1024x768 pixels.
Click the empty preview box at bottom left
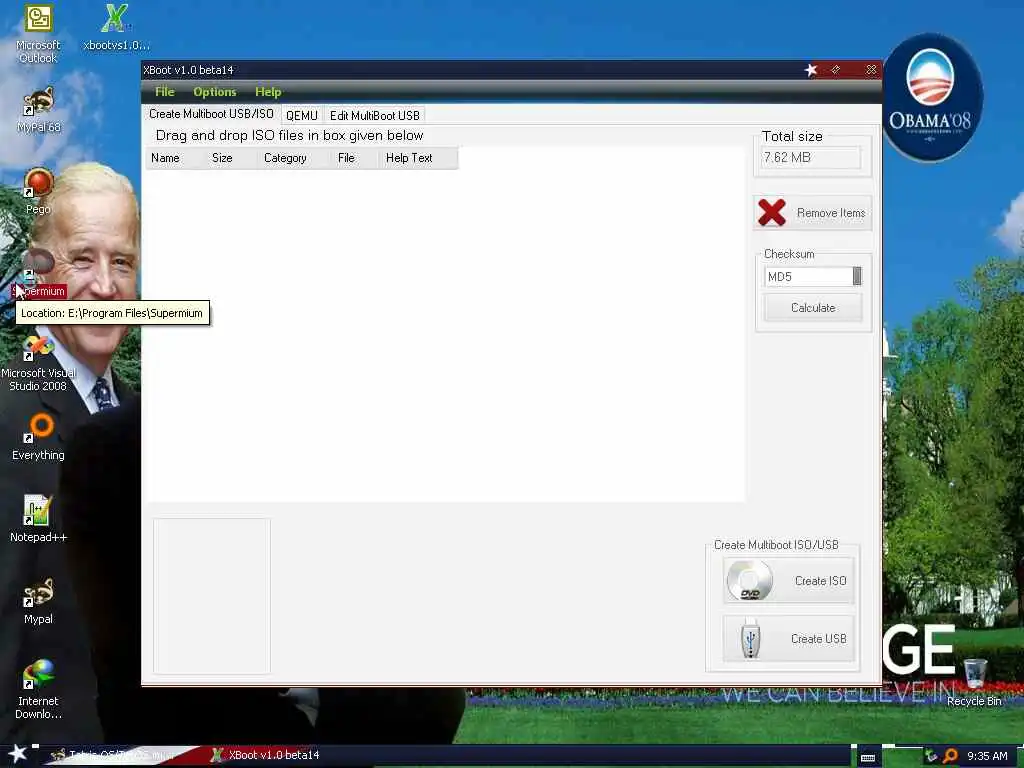(212, 596)
